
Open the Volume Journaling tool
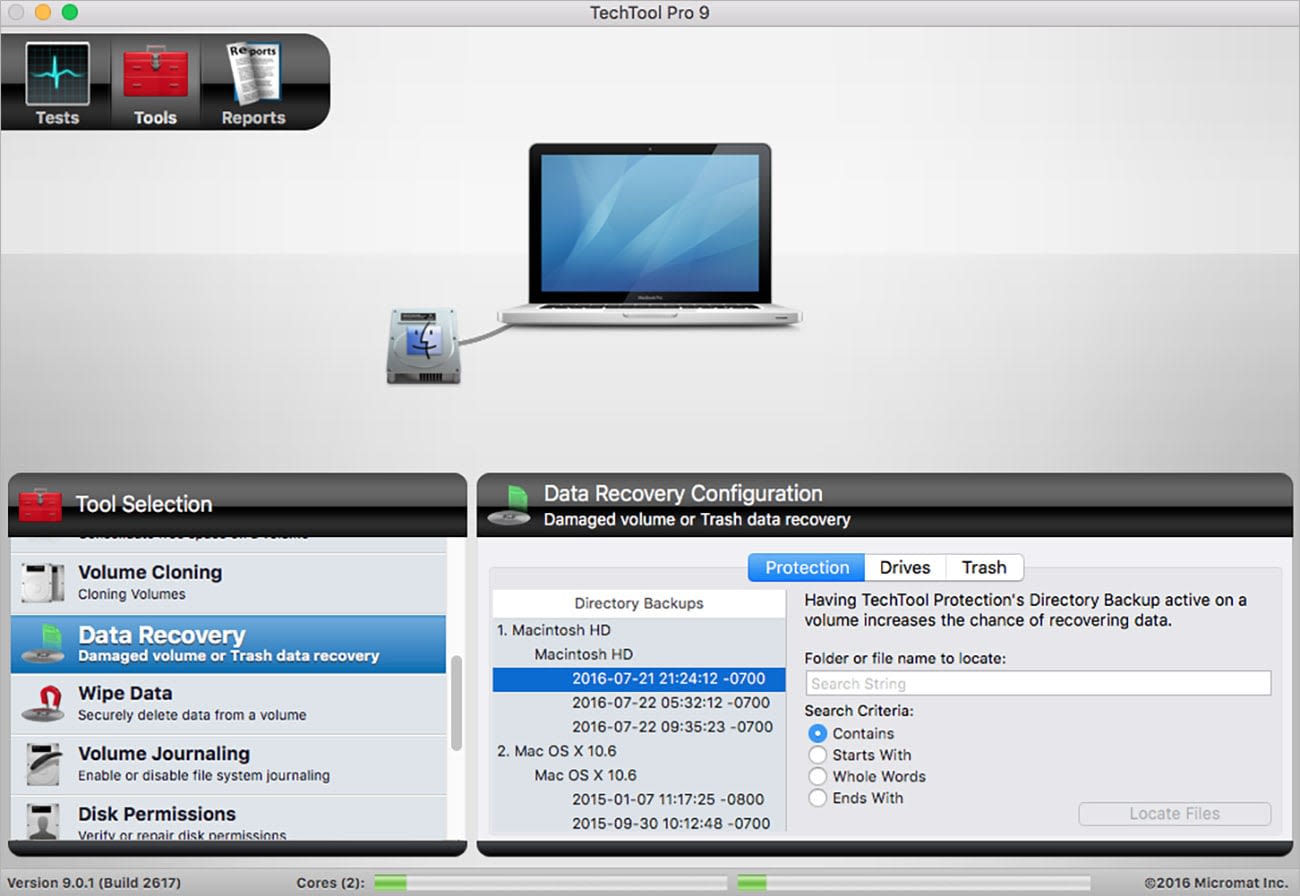tap(228, 764)
